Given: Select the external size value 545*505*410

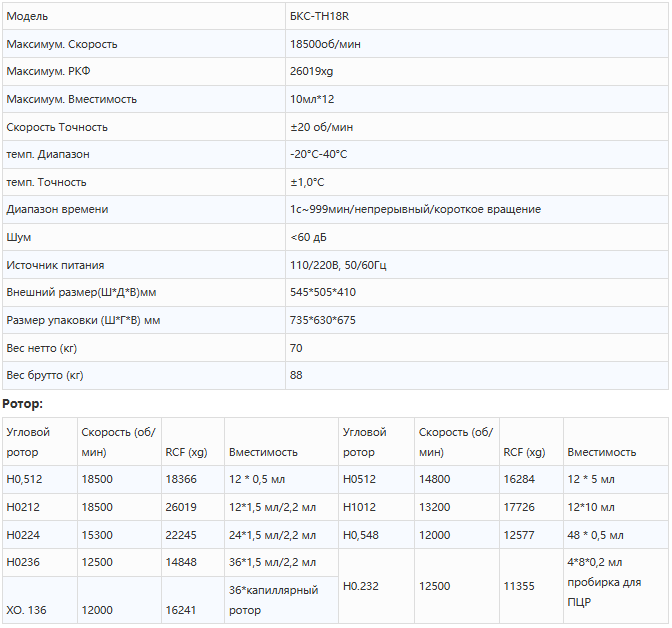Looking at the screenshot, I should [322, 292].
